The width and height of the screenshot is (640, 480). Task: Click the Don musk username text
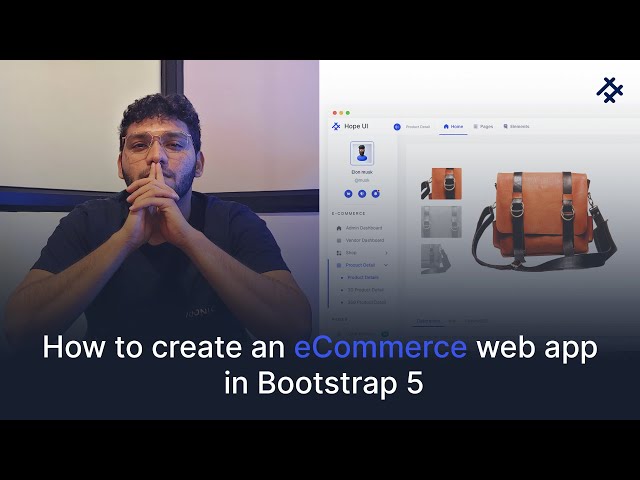tap(362, 172)
